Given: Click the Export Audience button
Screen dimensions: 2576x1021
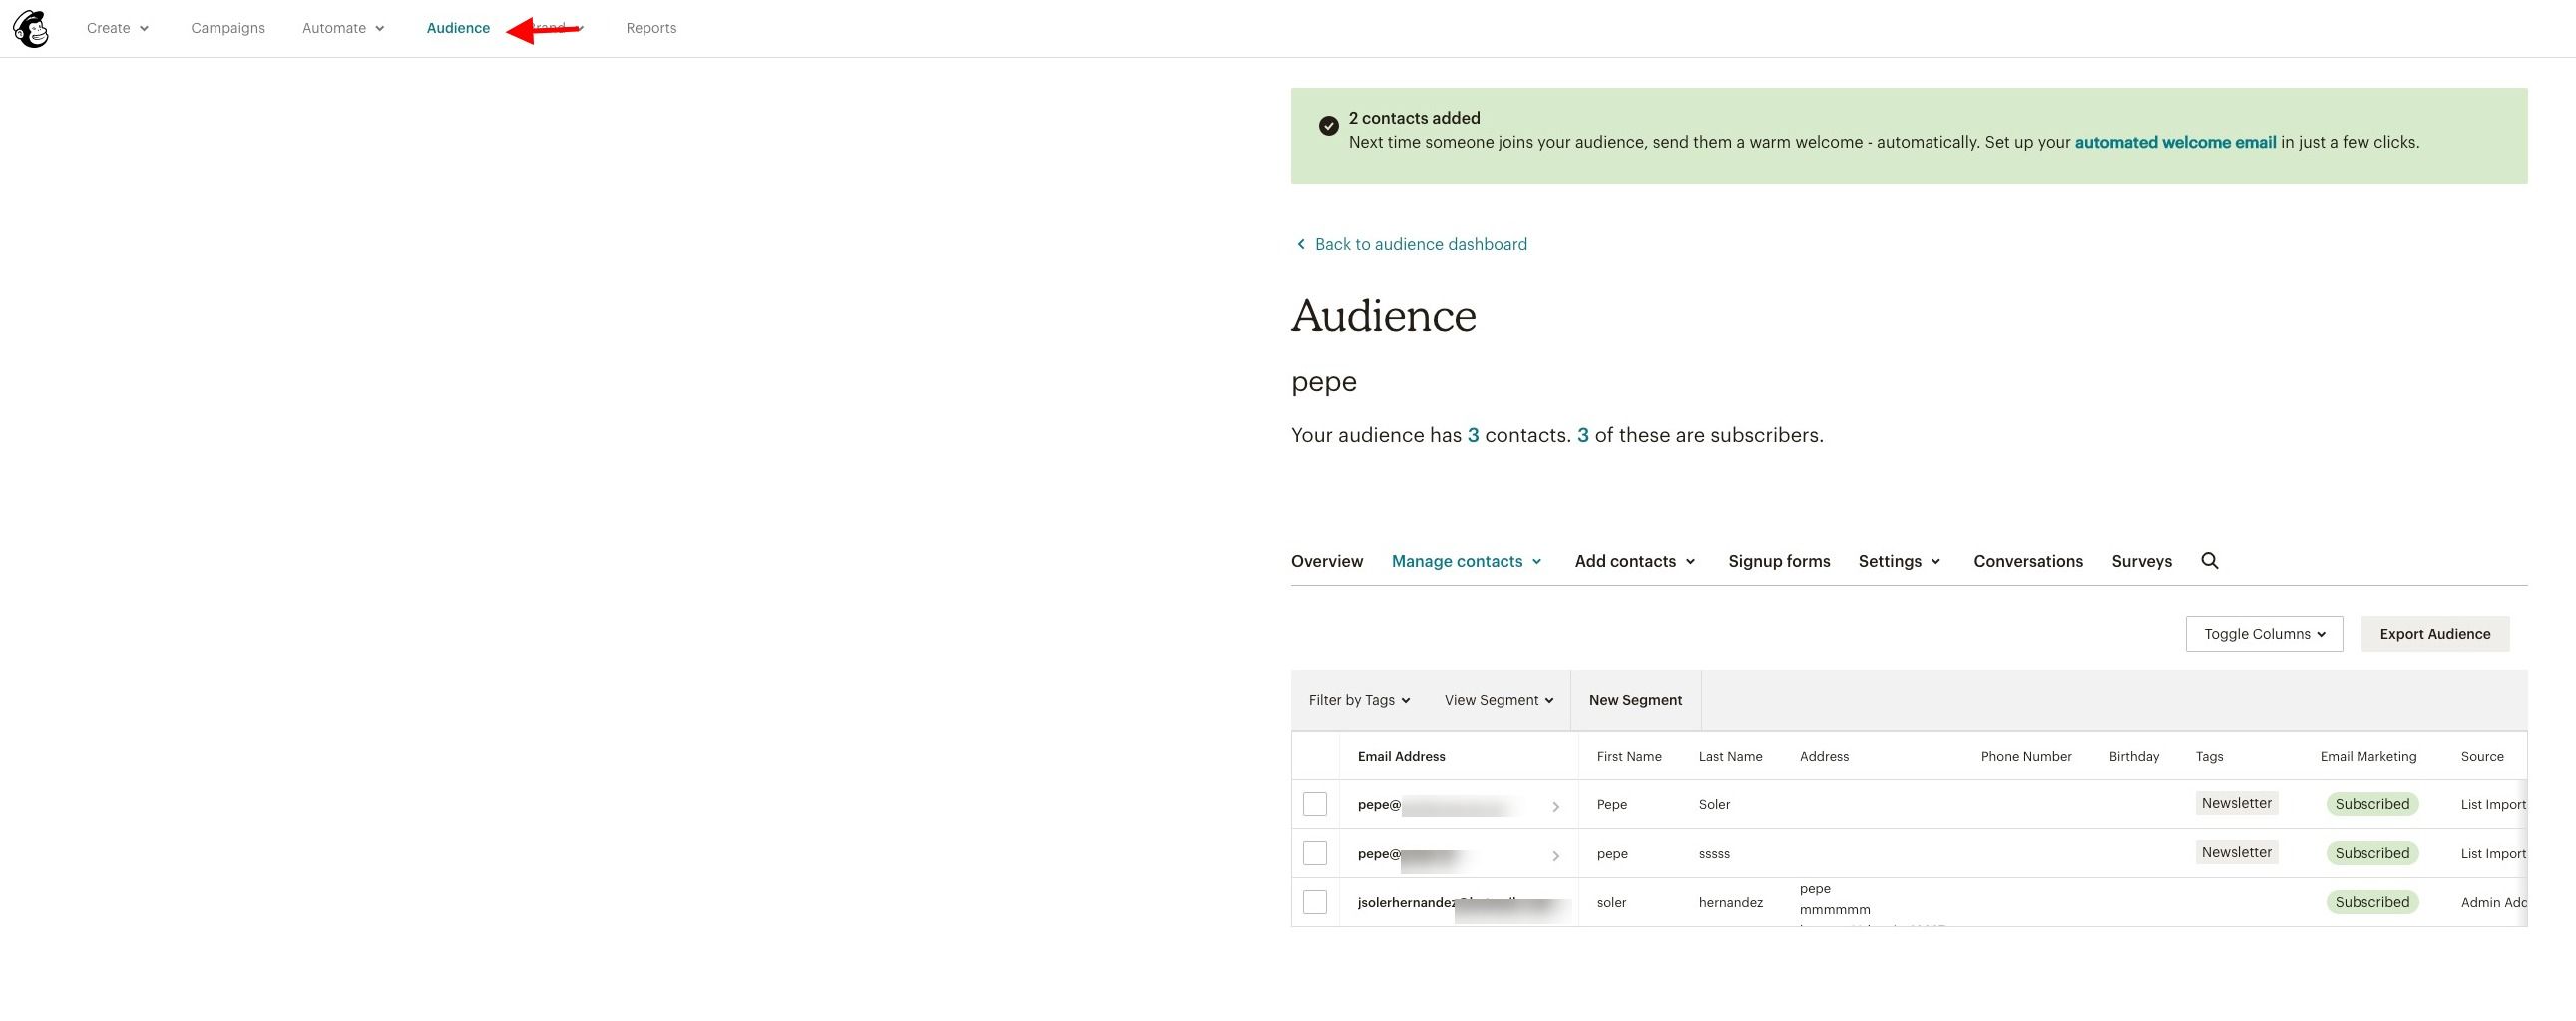Looking at the screenshot, I should [x=2435, y=634].
